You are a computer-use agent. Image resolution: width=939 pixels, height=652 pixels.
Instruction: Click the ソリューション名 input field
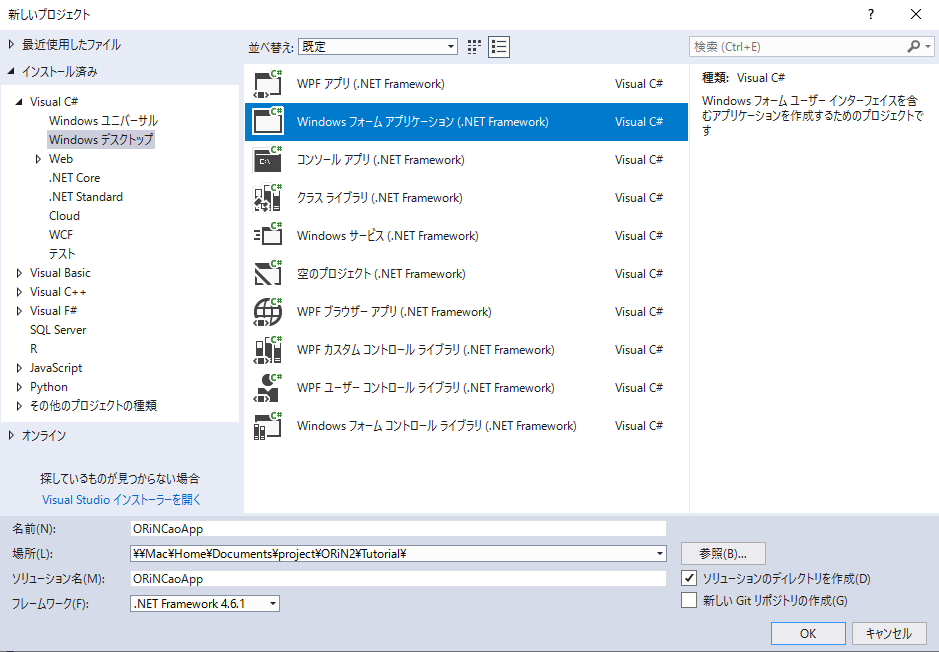click(x=398, y=578)
